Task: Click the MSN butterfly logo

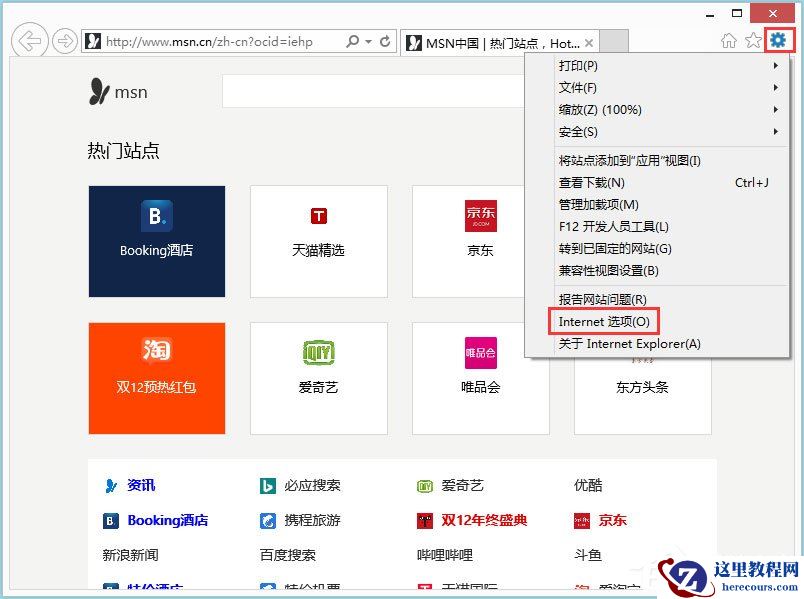Action: click(97, 91)
